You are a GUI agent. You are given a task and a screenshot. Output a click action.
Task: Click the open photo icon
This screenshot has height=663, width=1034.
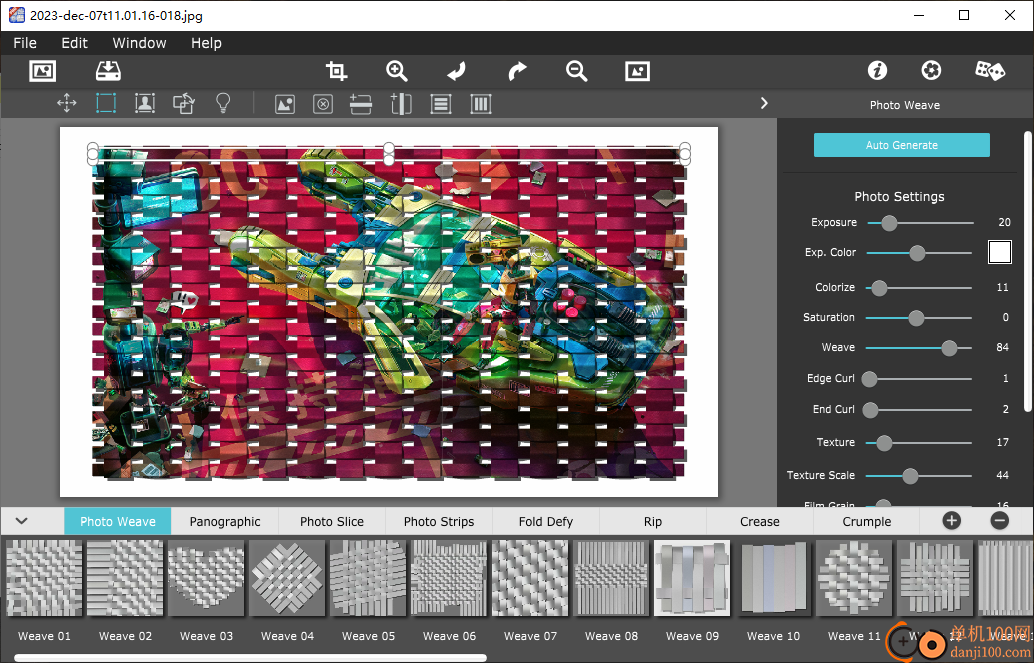(x=43, y=71)
